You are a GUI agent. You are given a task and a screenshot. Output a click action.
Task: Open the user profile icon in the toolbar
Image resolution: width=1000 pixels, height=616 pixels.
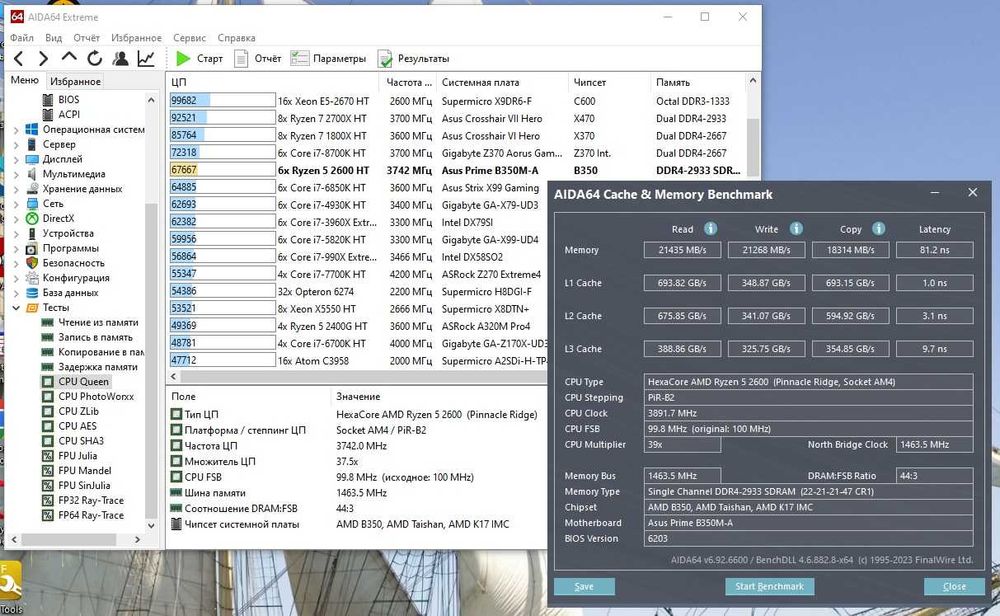pos(120,59)
